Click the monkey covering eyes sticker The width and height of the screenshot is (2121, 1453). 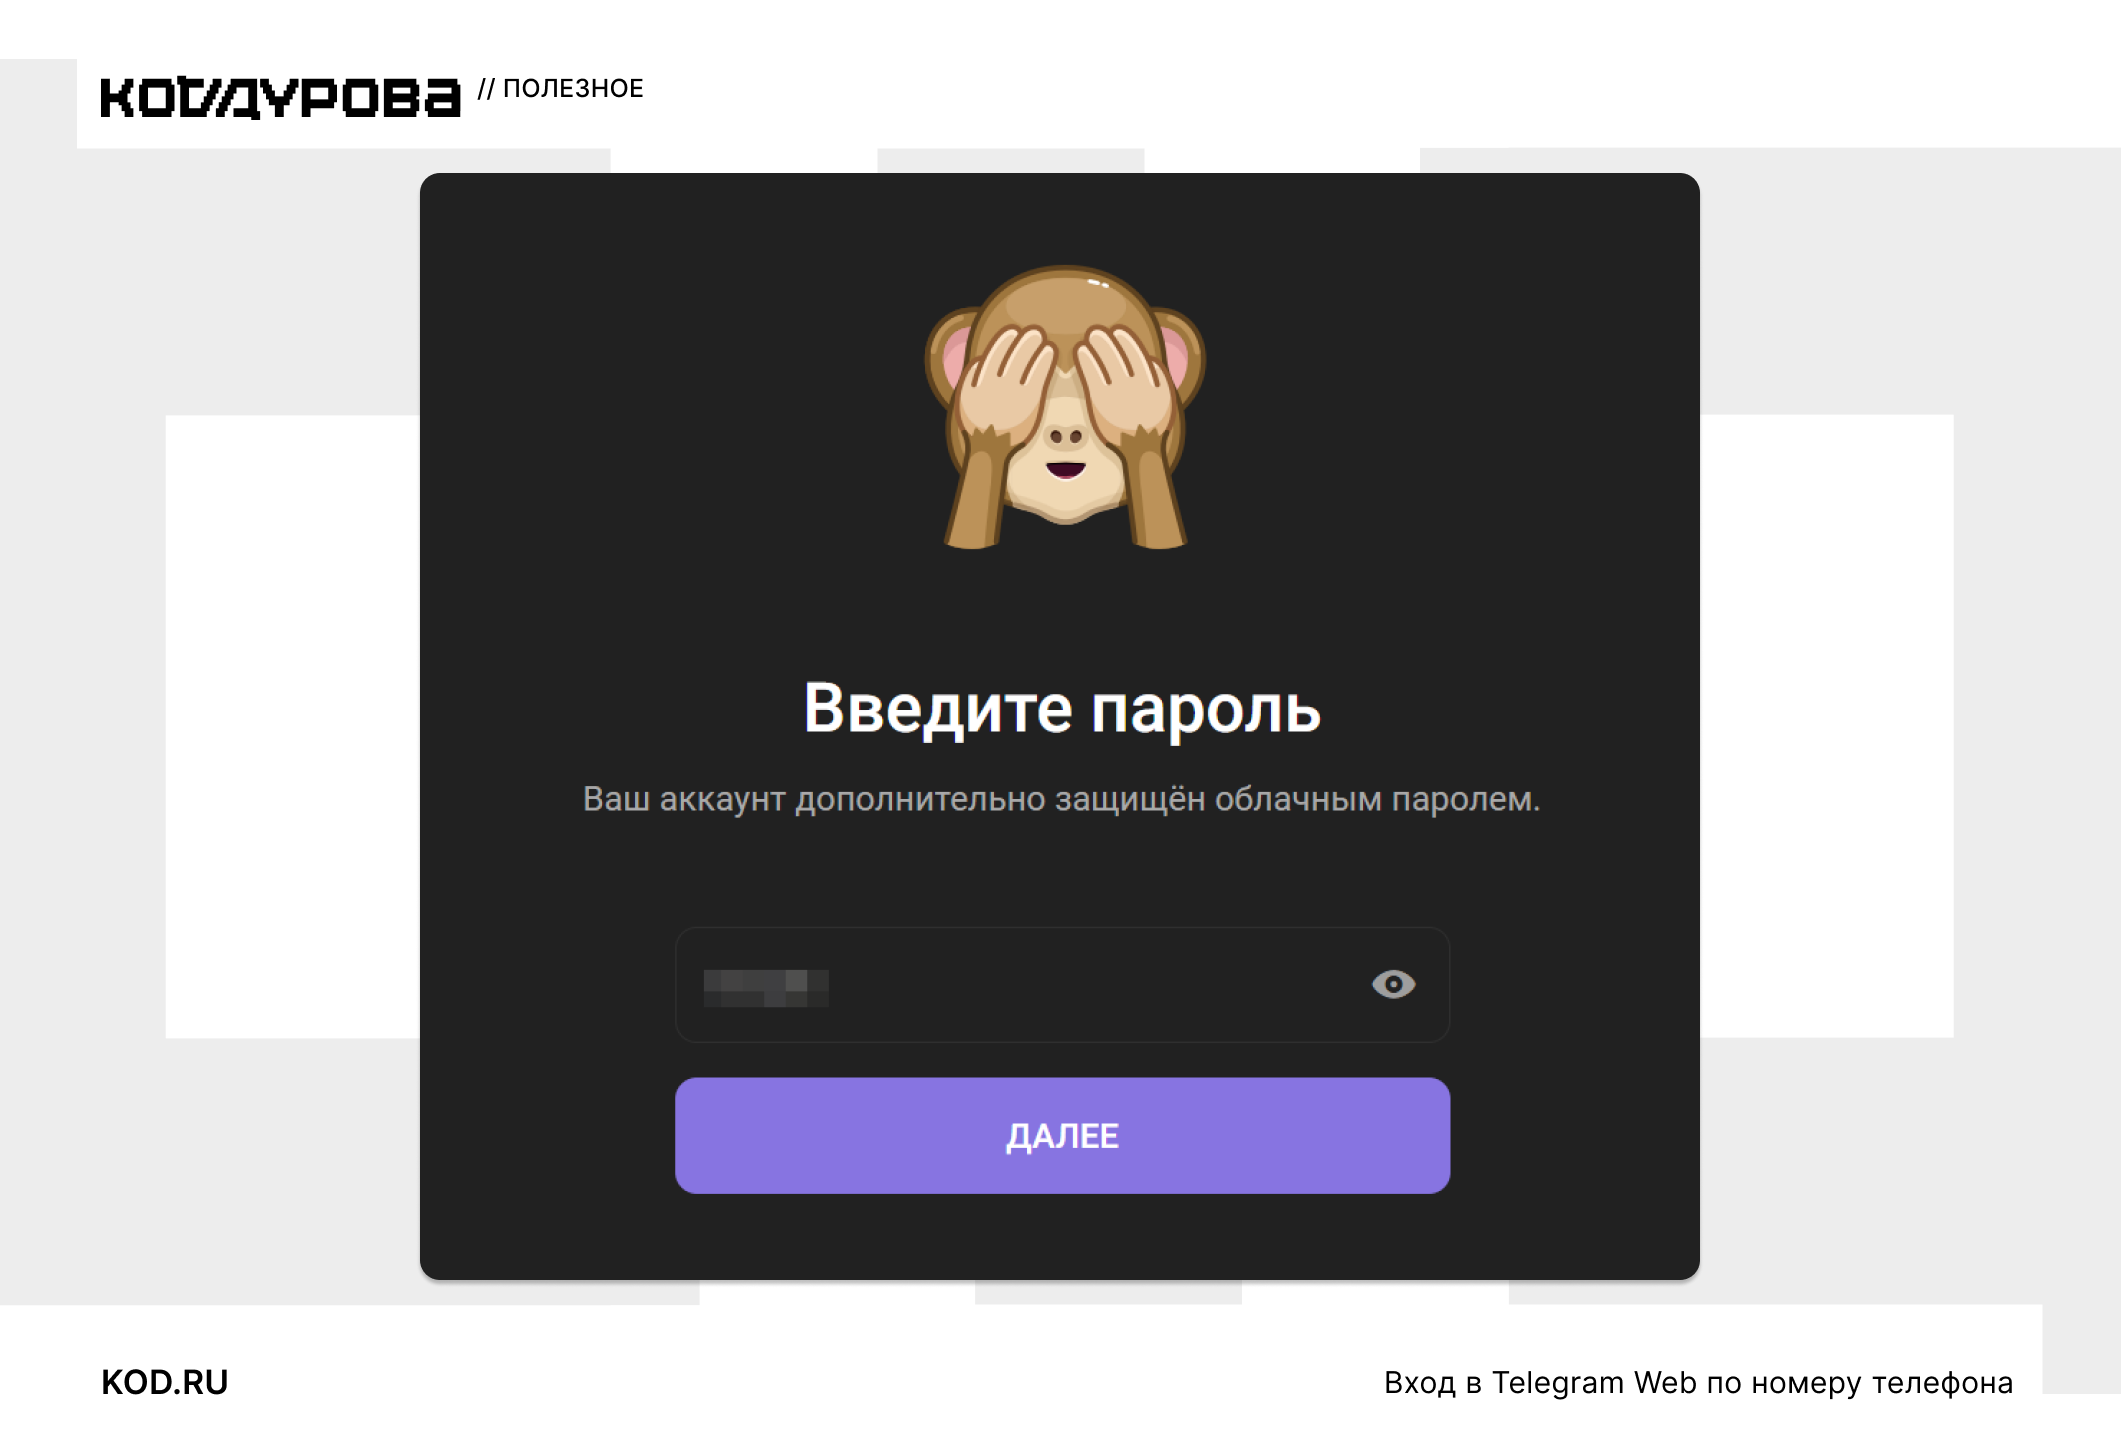pyautogui.click(x=1065, y=407)
